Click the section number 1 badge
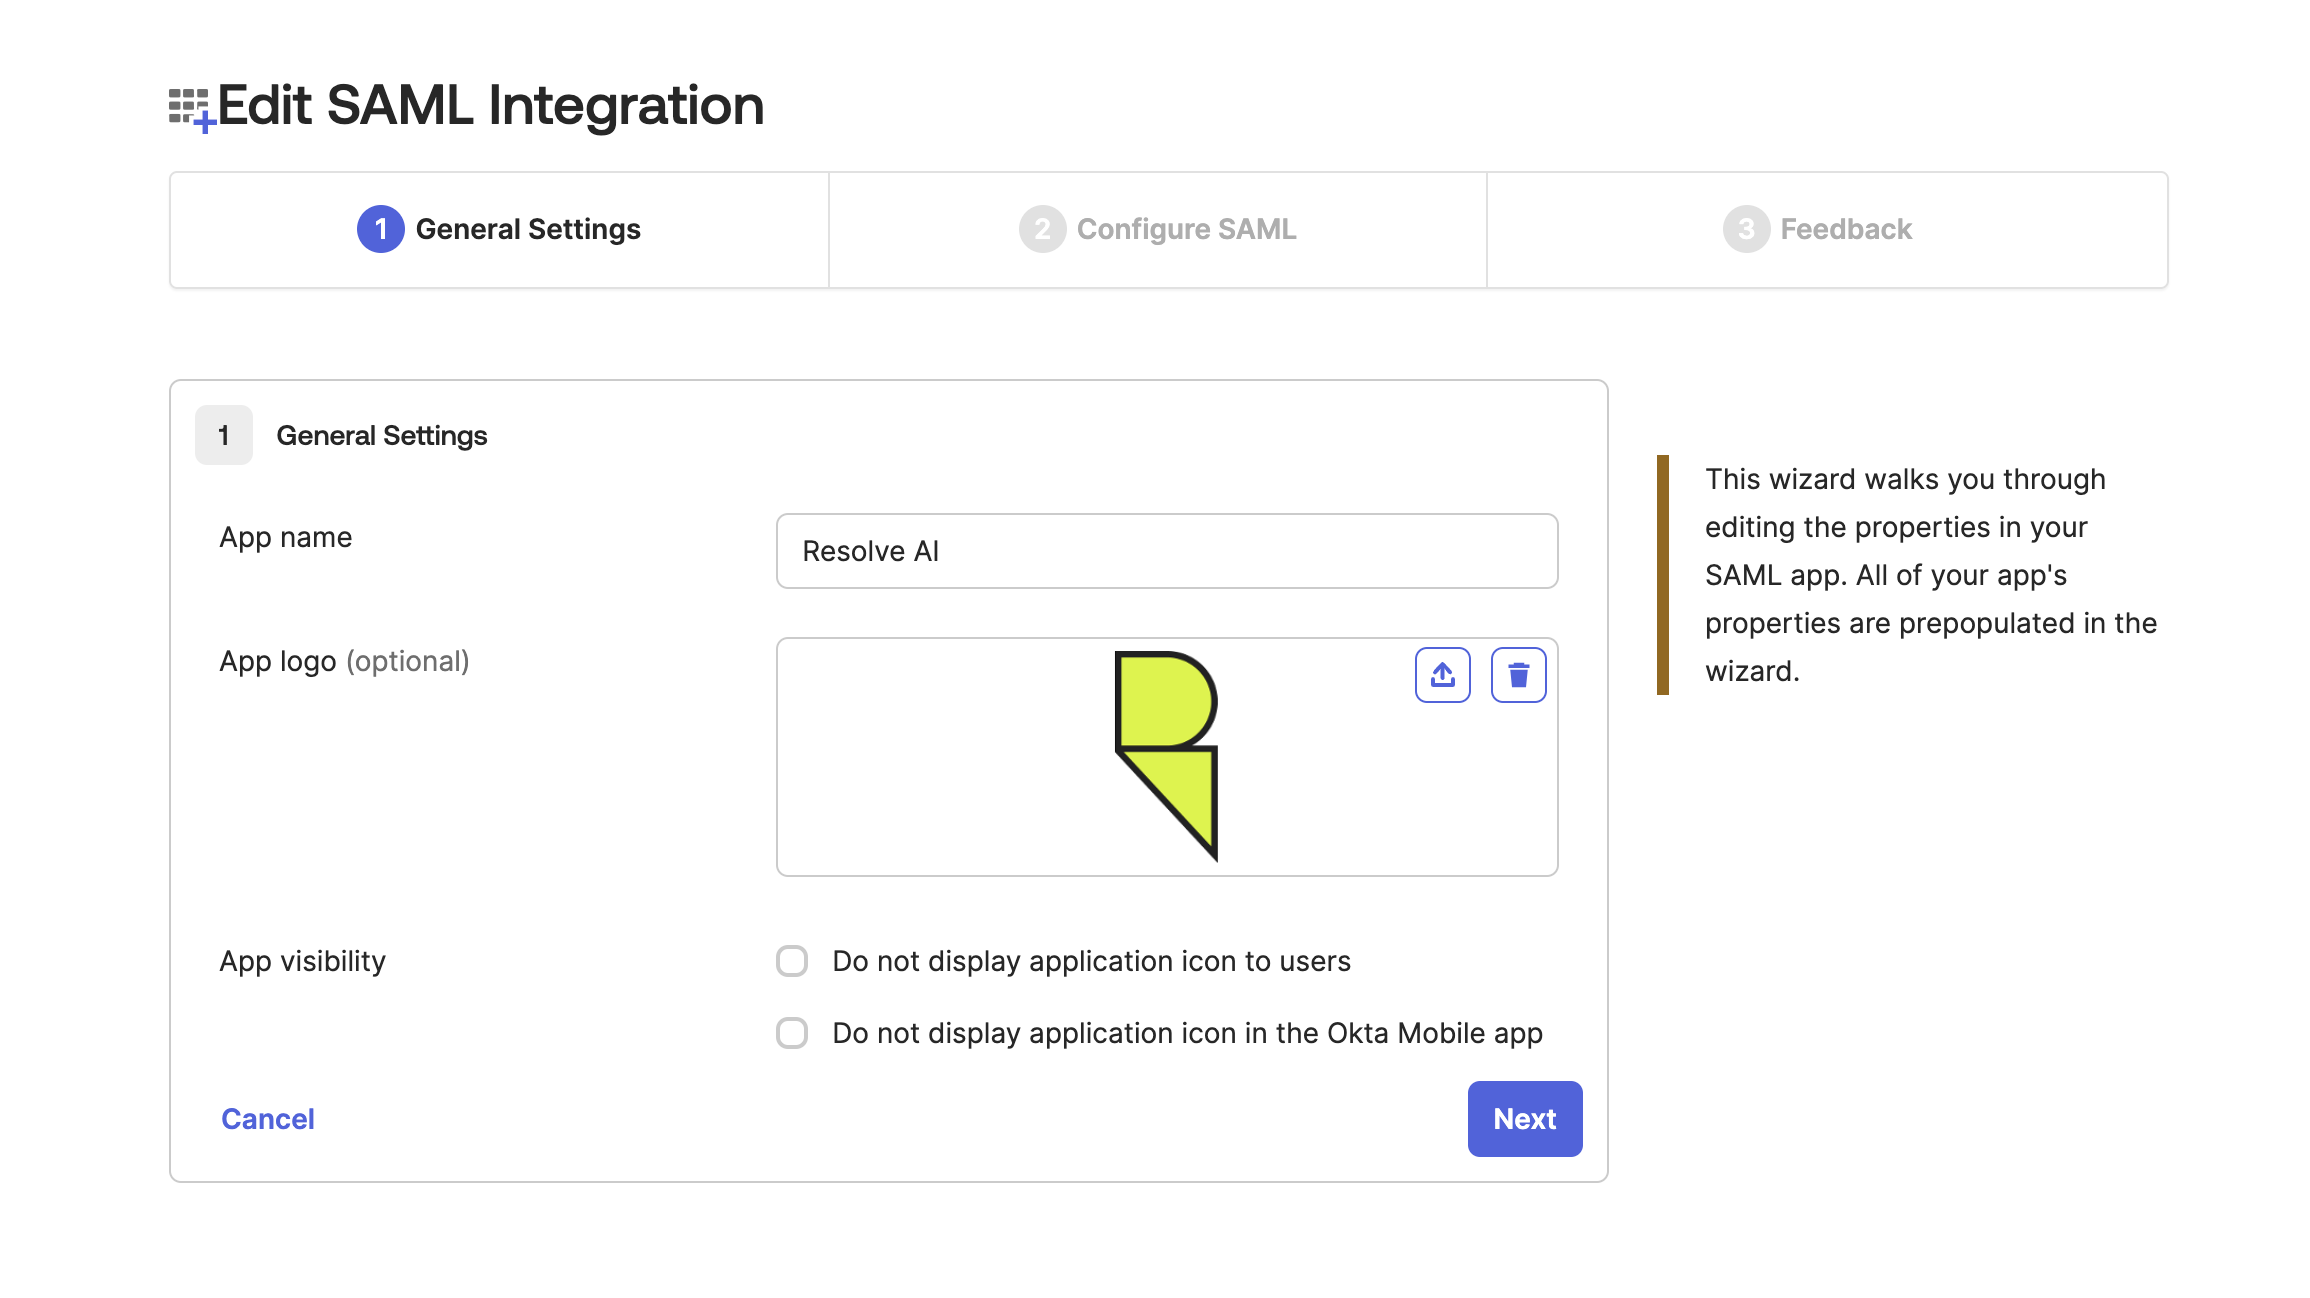Screen dimensions: 2310x1298 (224, 435)
